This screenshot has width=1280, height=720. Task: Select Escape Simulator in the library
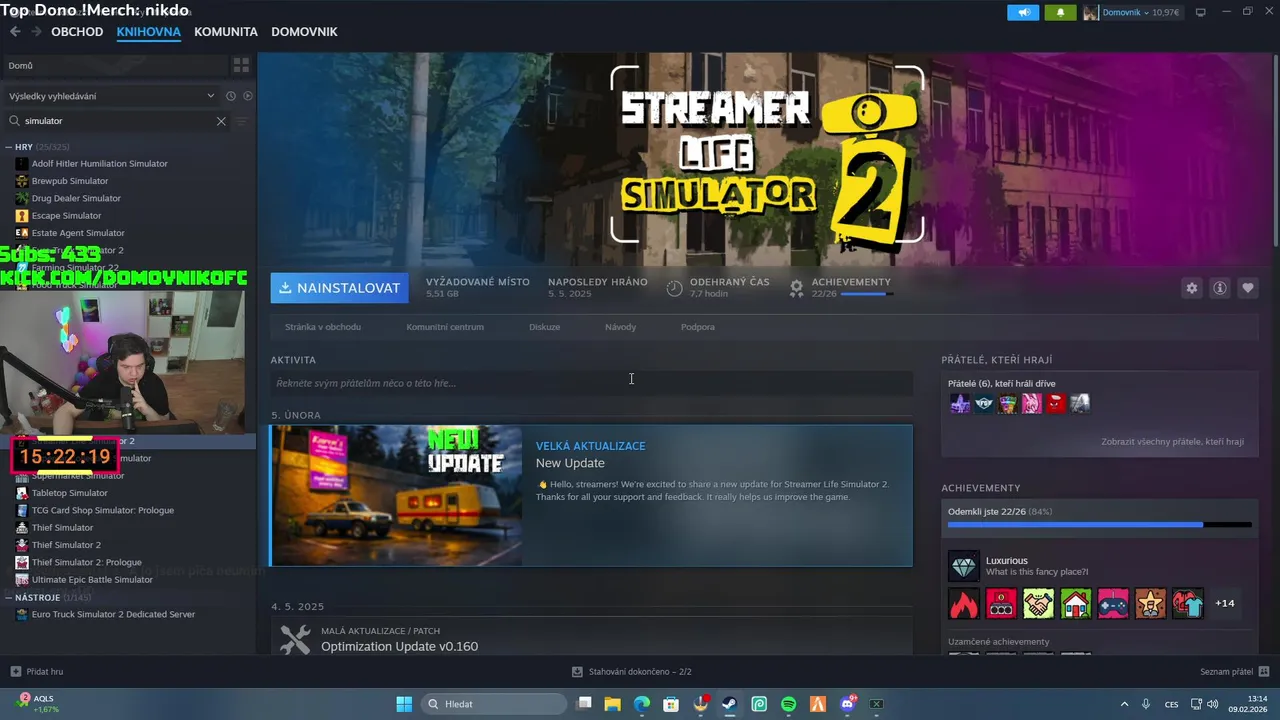66,215
